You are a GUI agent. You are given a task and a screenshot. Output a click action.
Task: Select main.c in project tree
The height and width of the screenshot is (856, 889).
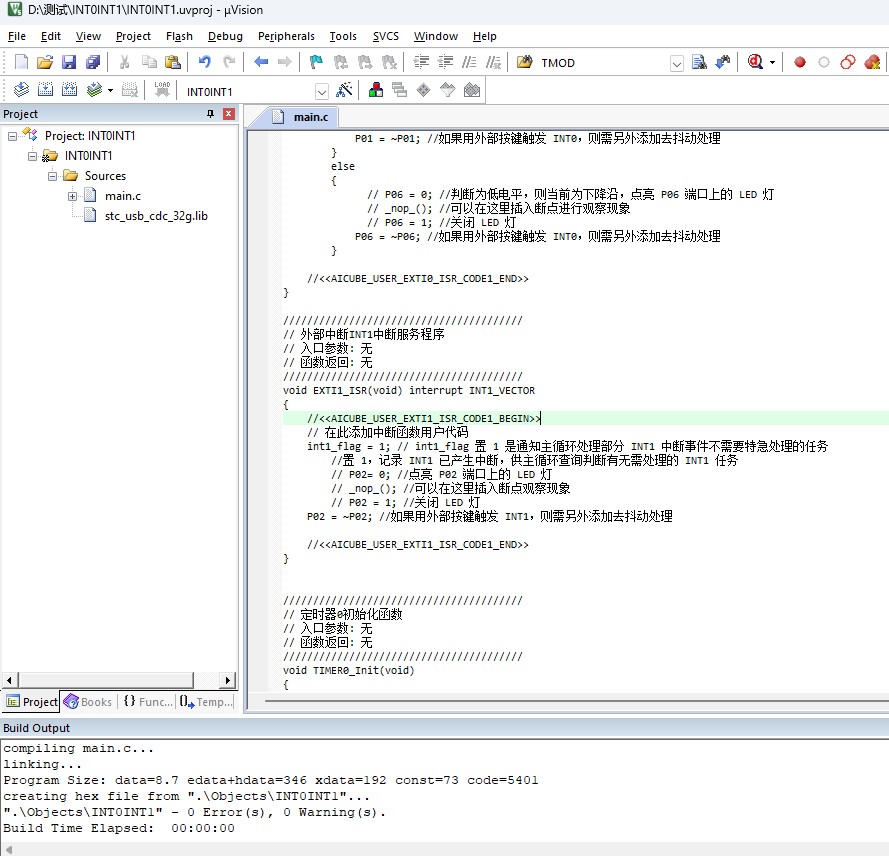tap(122, 196)
